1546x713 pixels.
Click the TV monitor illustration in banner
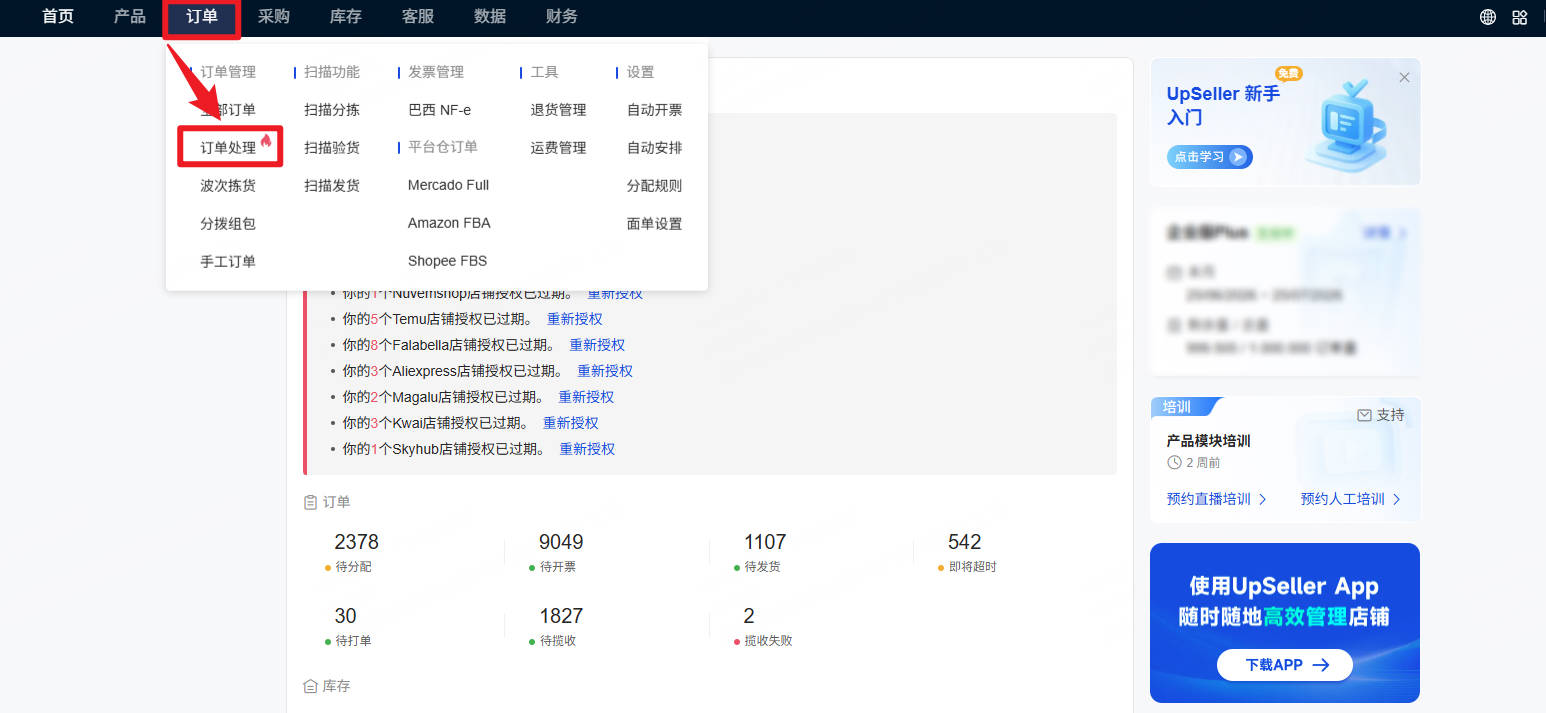pos(1346,124)
